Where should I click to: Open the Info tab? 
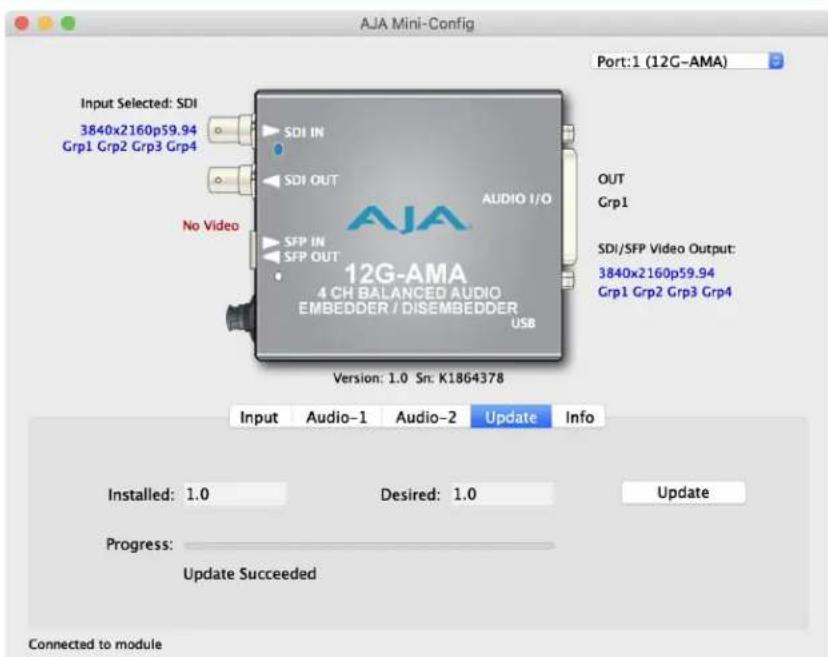579,417
